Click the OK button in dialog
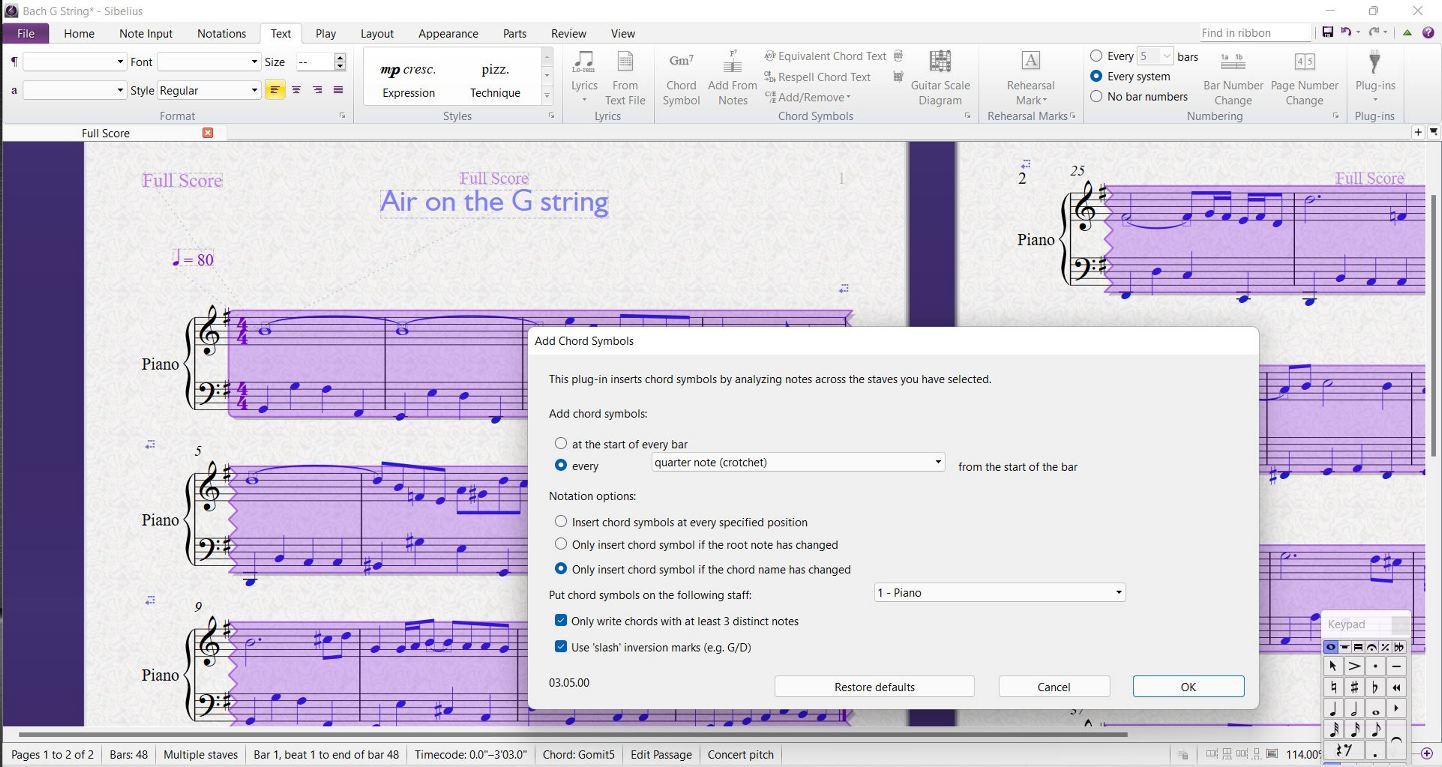Viewport: 1442px width, 767px height. pyautogui.click(x=1188, y=687)
